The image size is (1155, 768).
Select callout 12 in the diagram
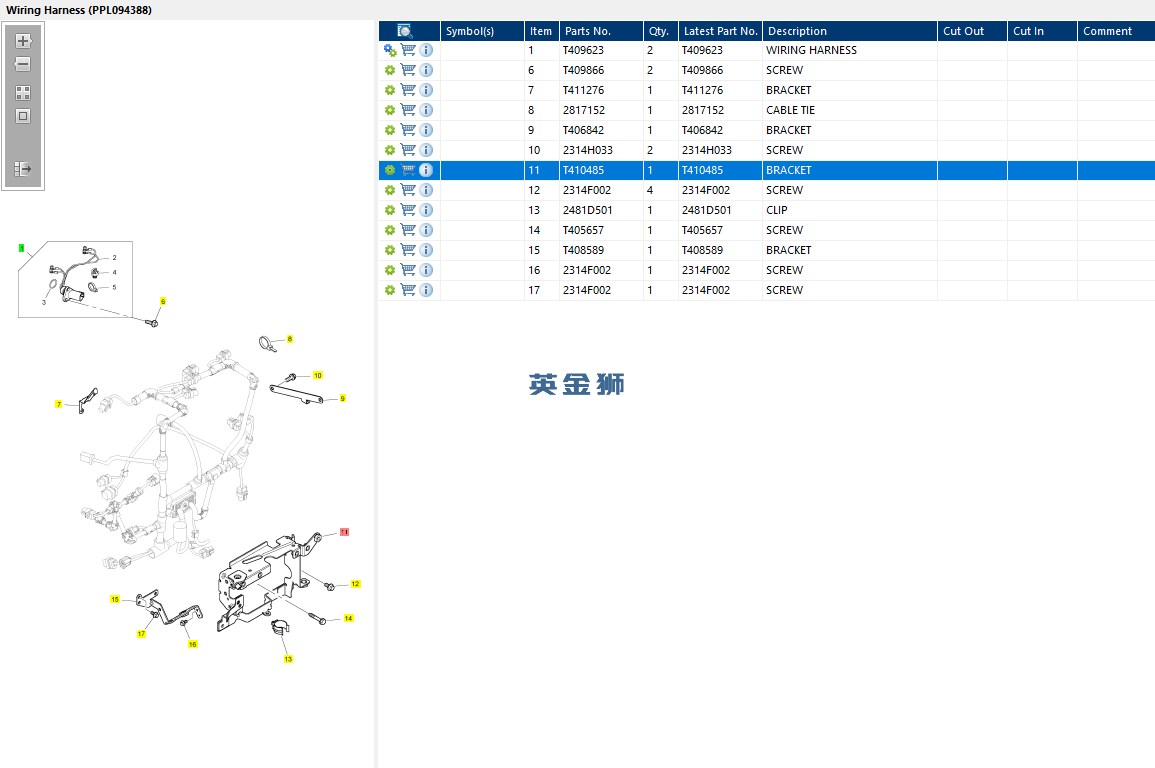click(355, 584)
